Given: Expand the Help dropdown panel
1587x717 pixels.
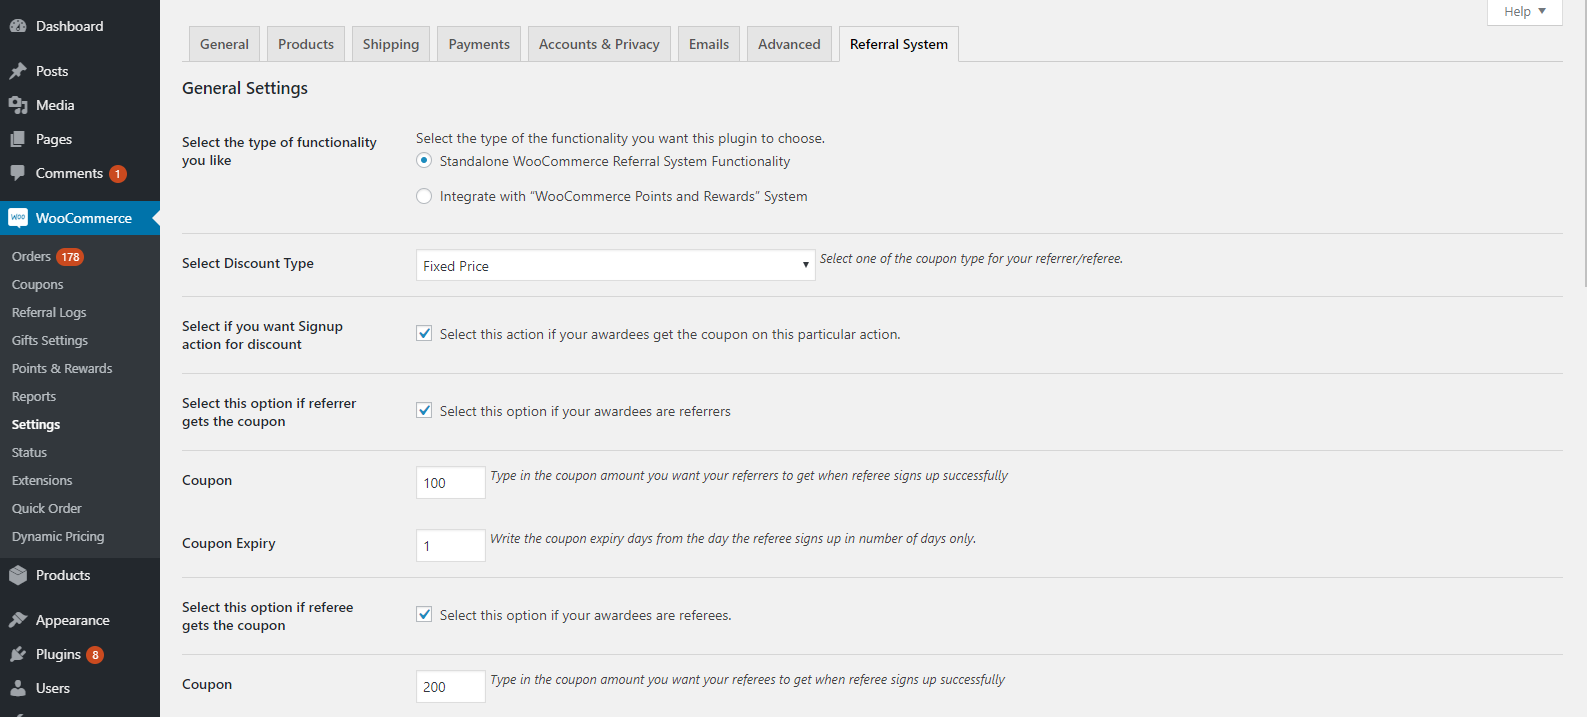Looking at the screenshot, I should click(x=1524, y=12).
